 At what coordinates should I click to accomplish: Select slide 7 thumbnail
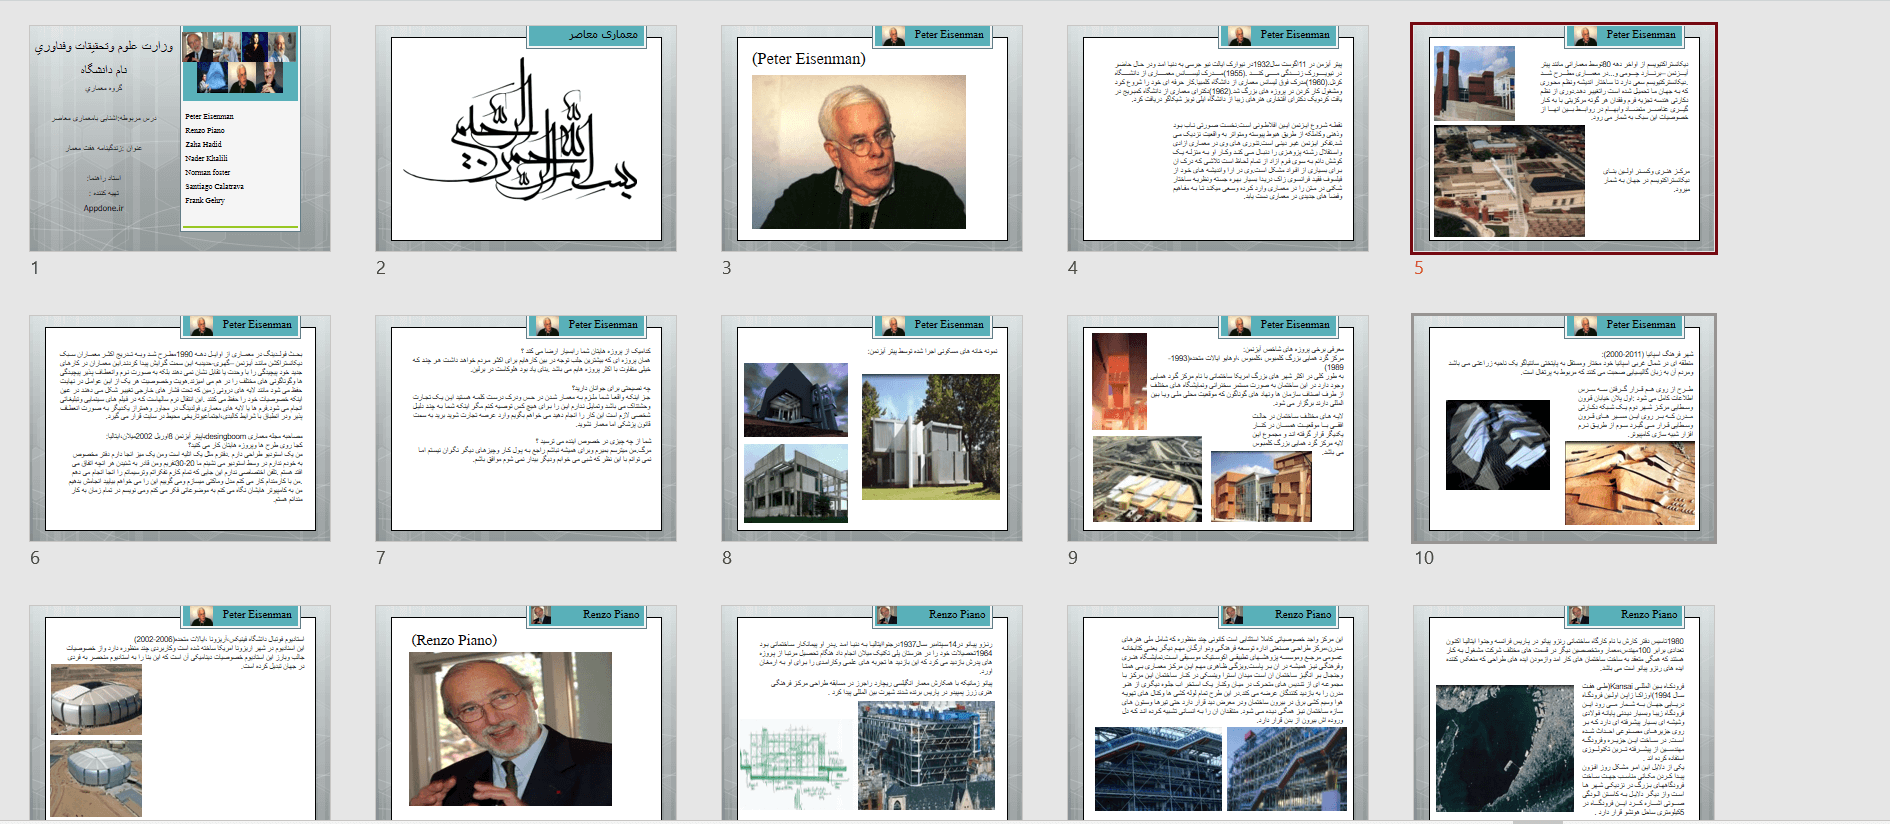526,428
